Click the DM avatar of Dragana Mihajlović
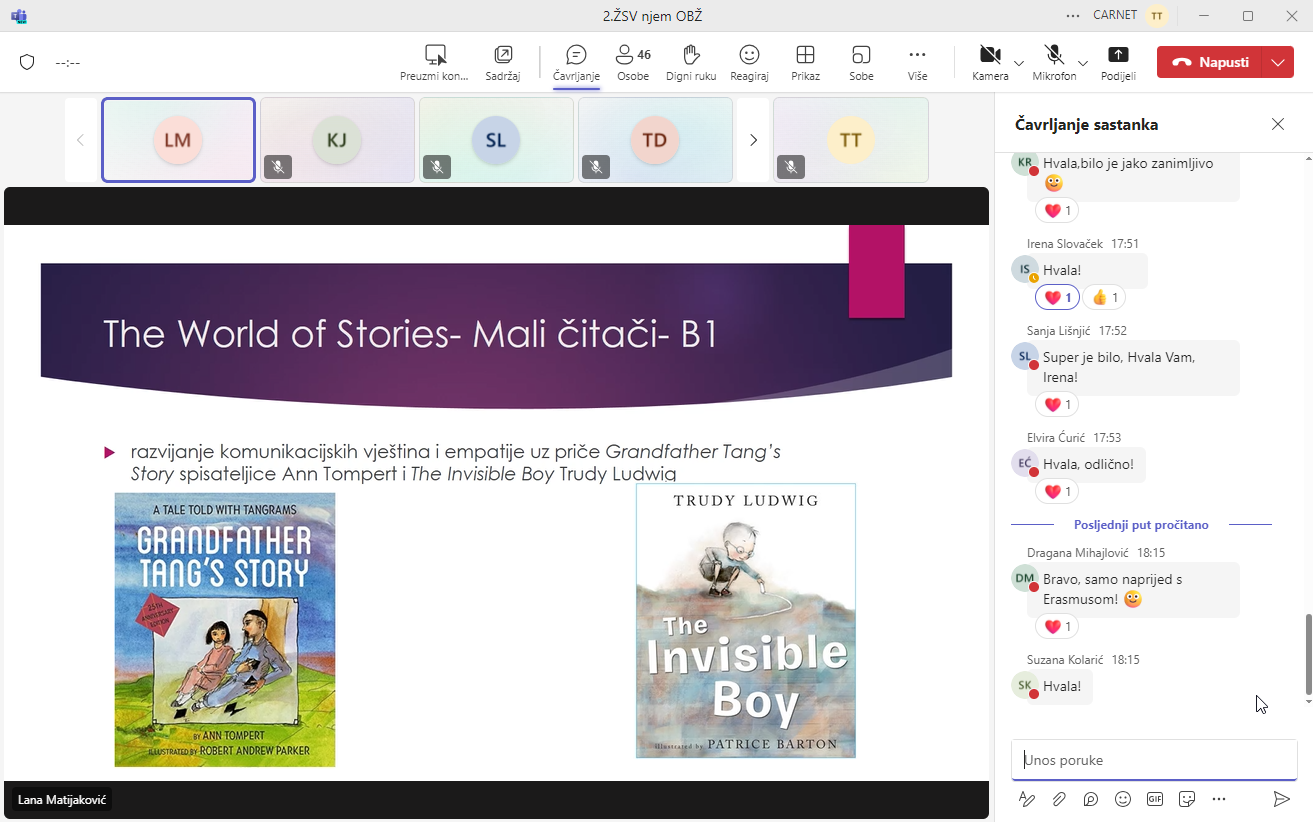The width and height of the screenshot is (1313, 822). (x=1025, y=578)
